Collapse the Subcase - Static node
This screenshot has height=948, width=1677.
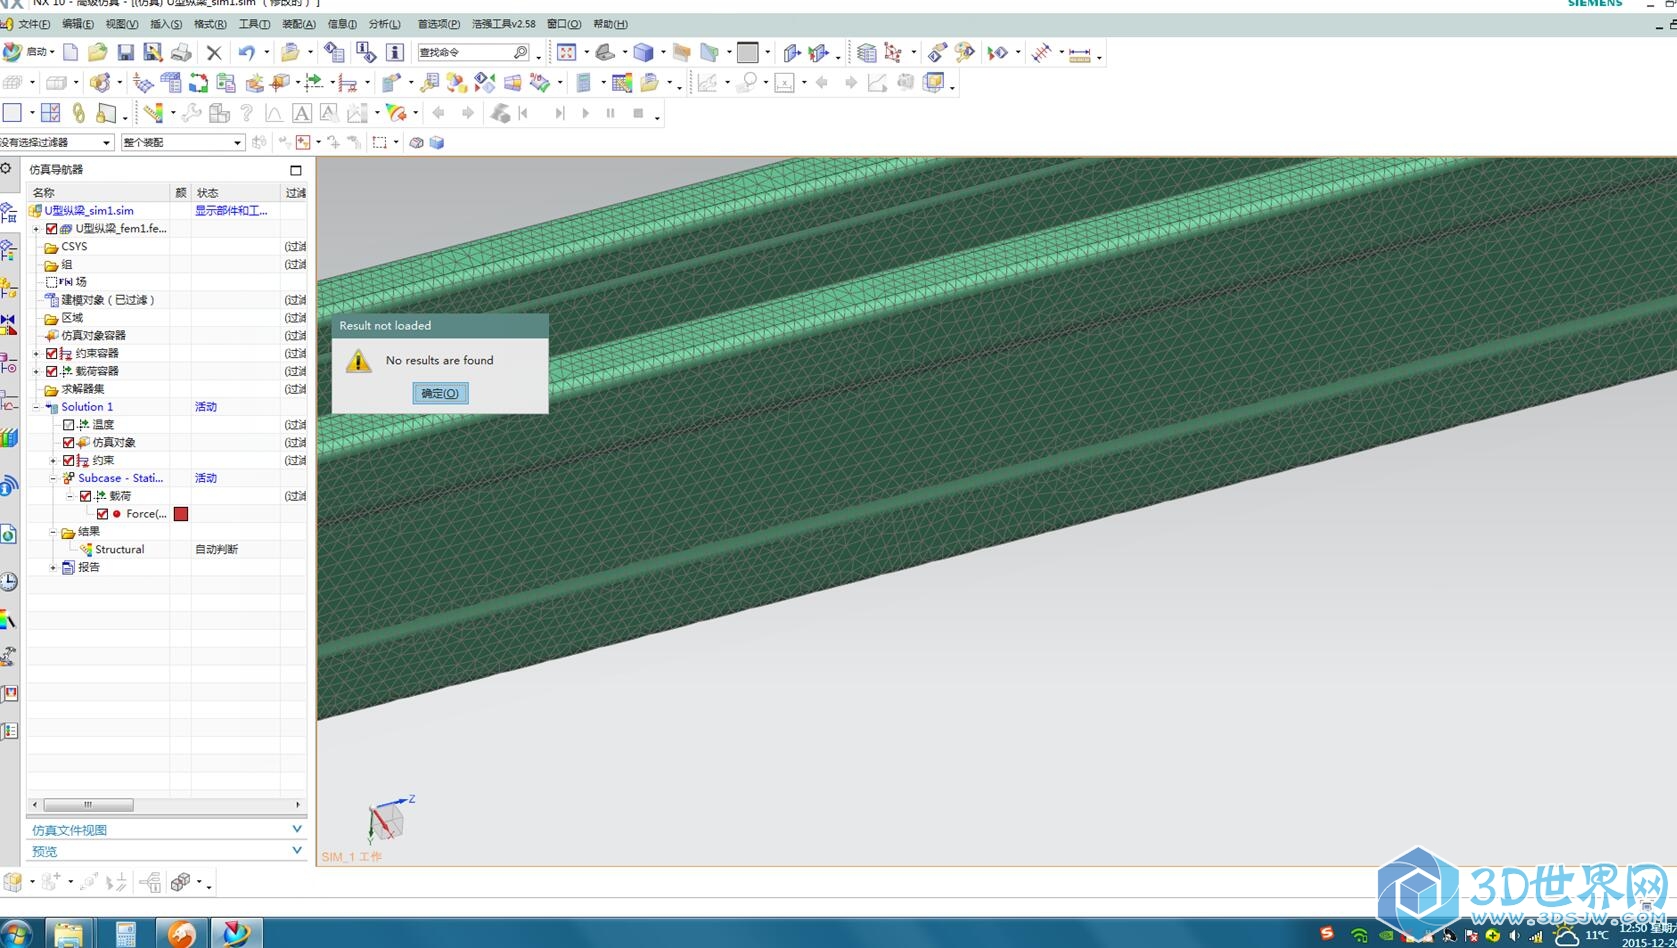point(54,478)
